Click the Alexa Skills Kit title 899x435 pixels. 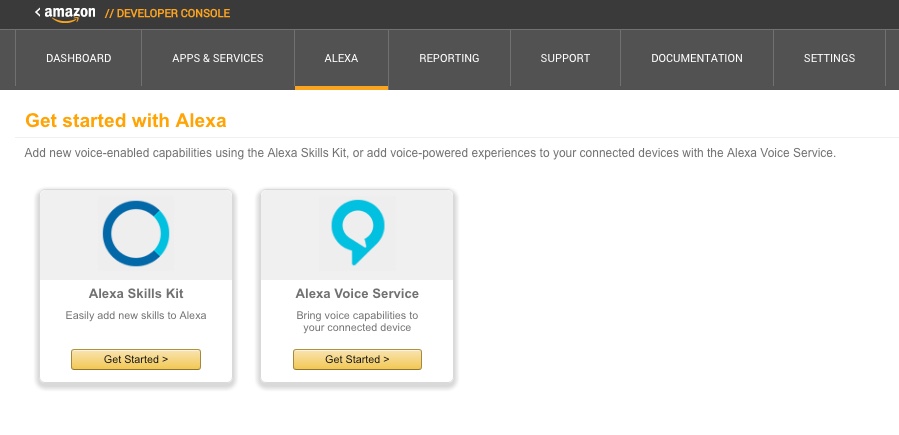(136, 293)
